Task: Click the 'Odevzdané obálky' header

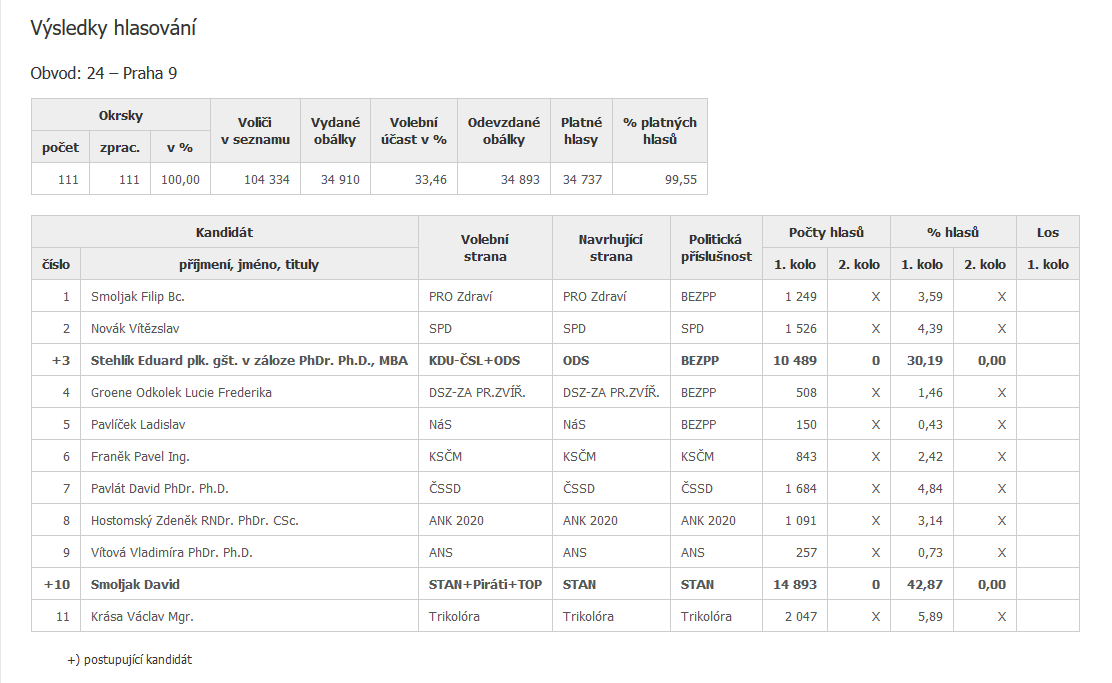Action: [x=504, y=131]
